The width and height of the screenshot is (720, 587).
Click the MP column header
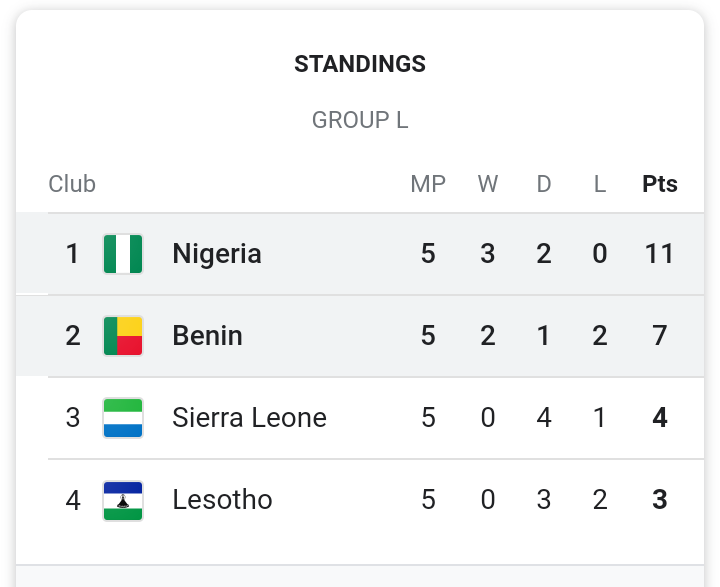pos(428,184)
